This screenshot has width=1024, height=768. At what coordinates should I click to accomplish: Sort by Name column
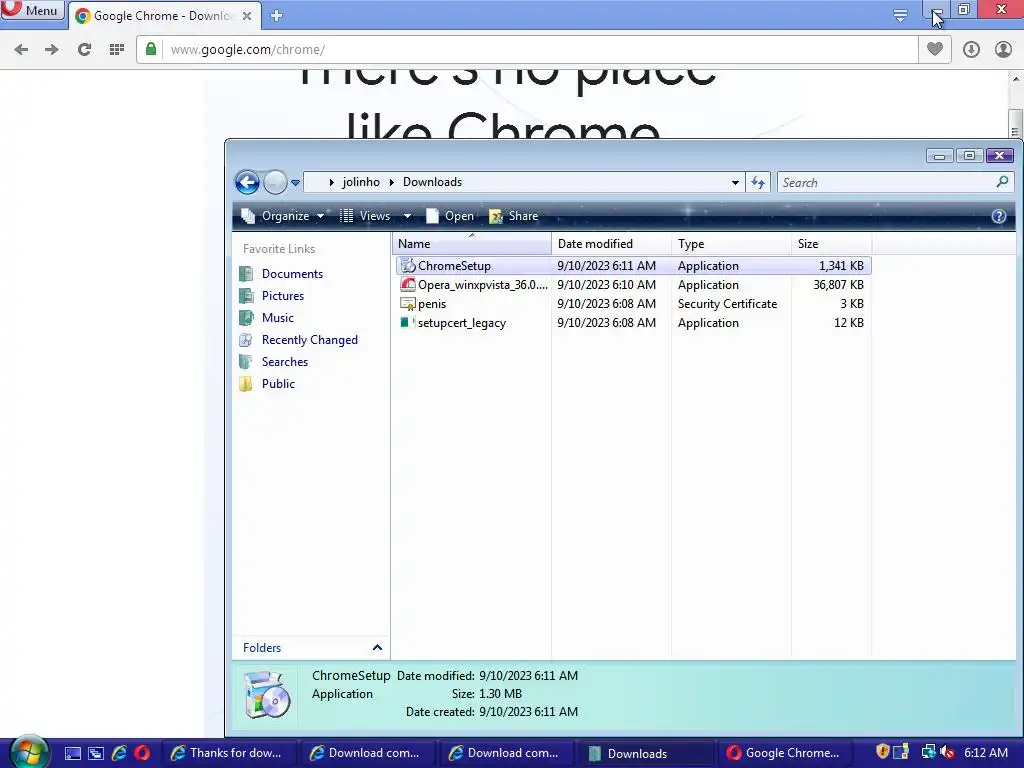coord(472,244)
